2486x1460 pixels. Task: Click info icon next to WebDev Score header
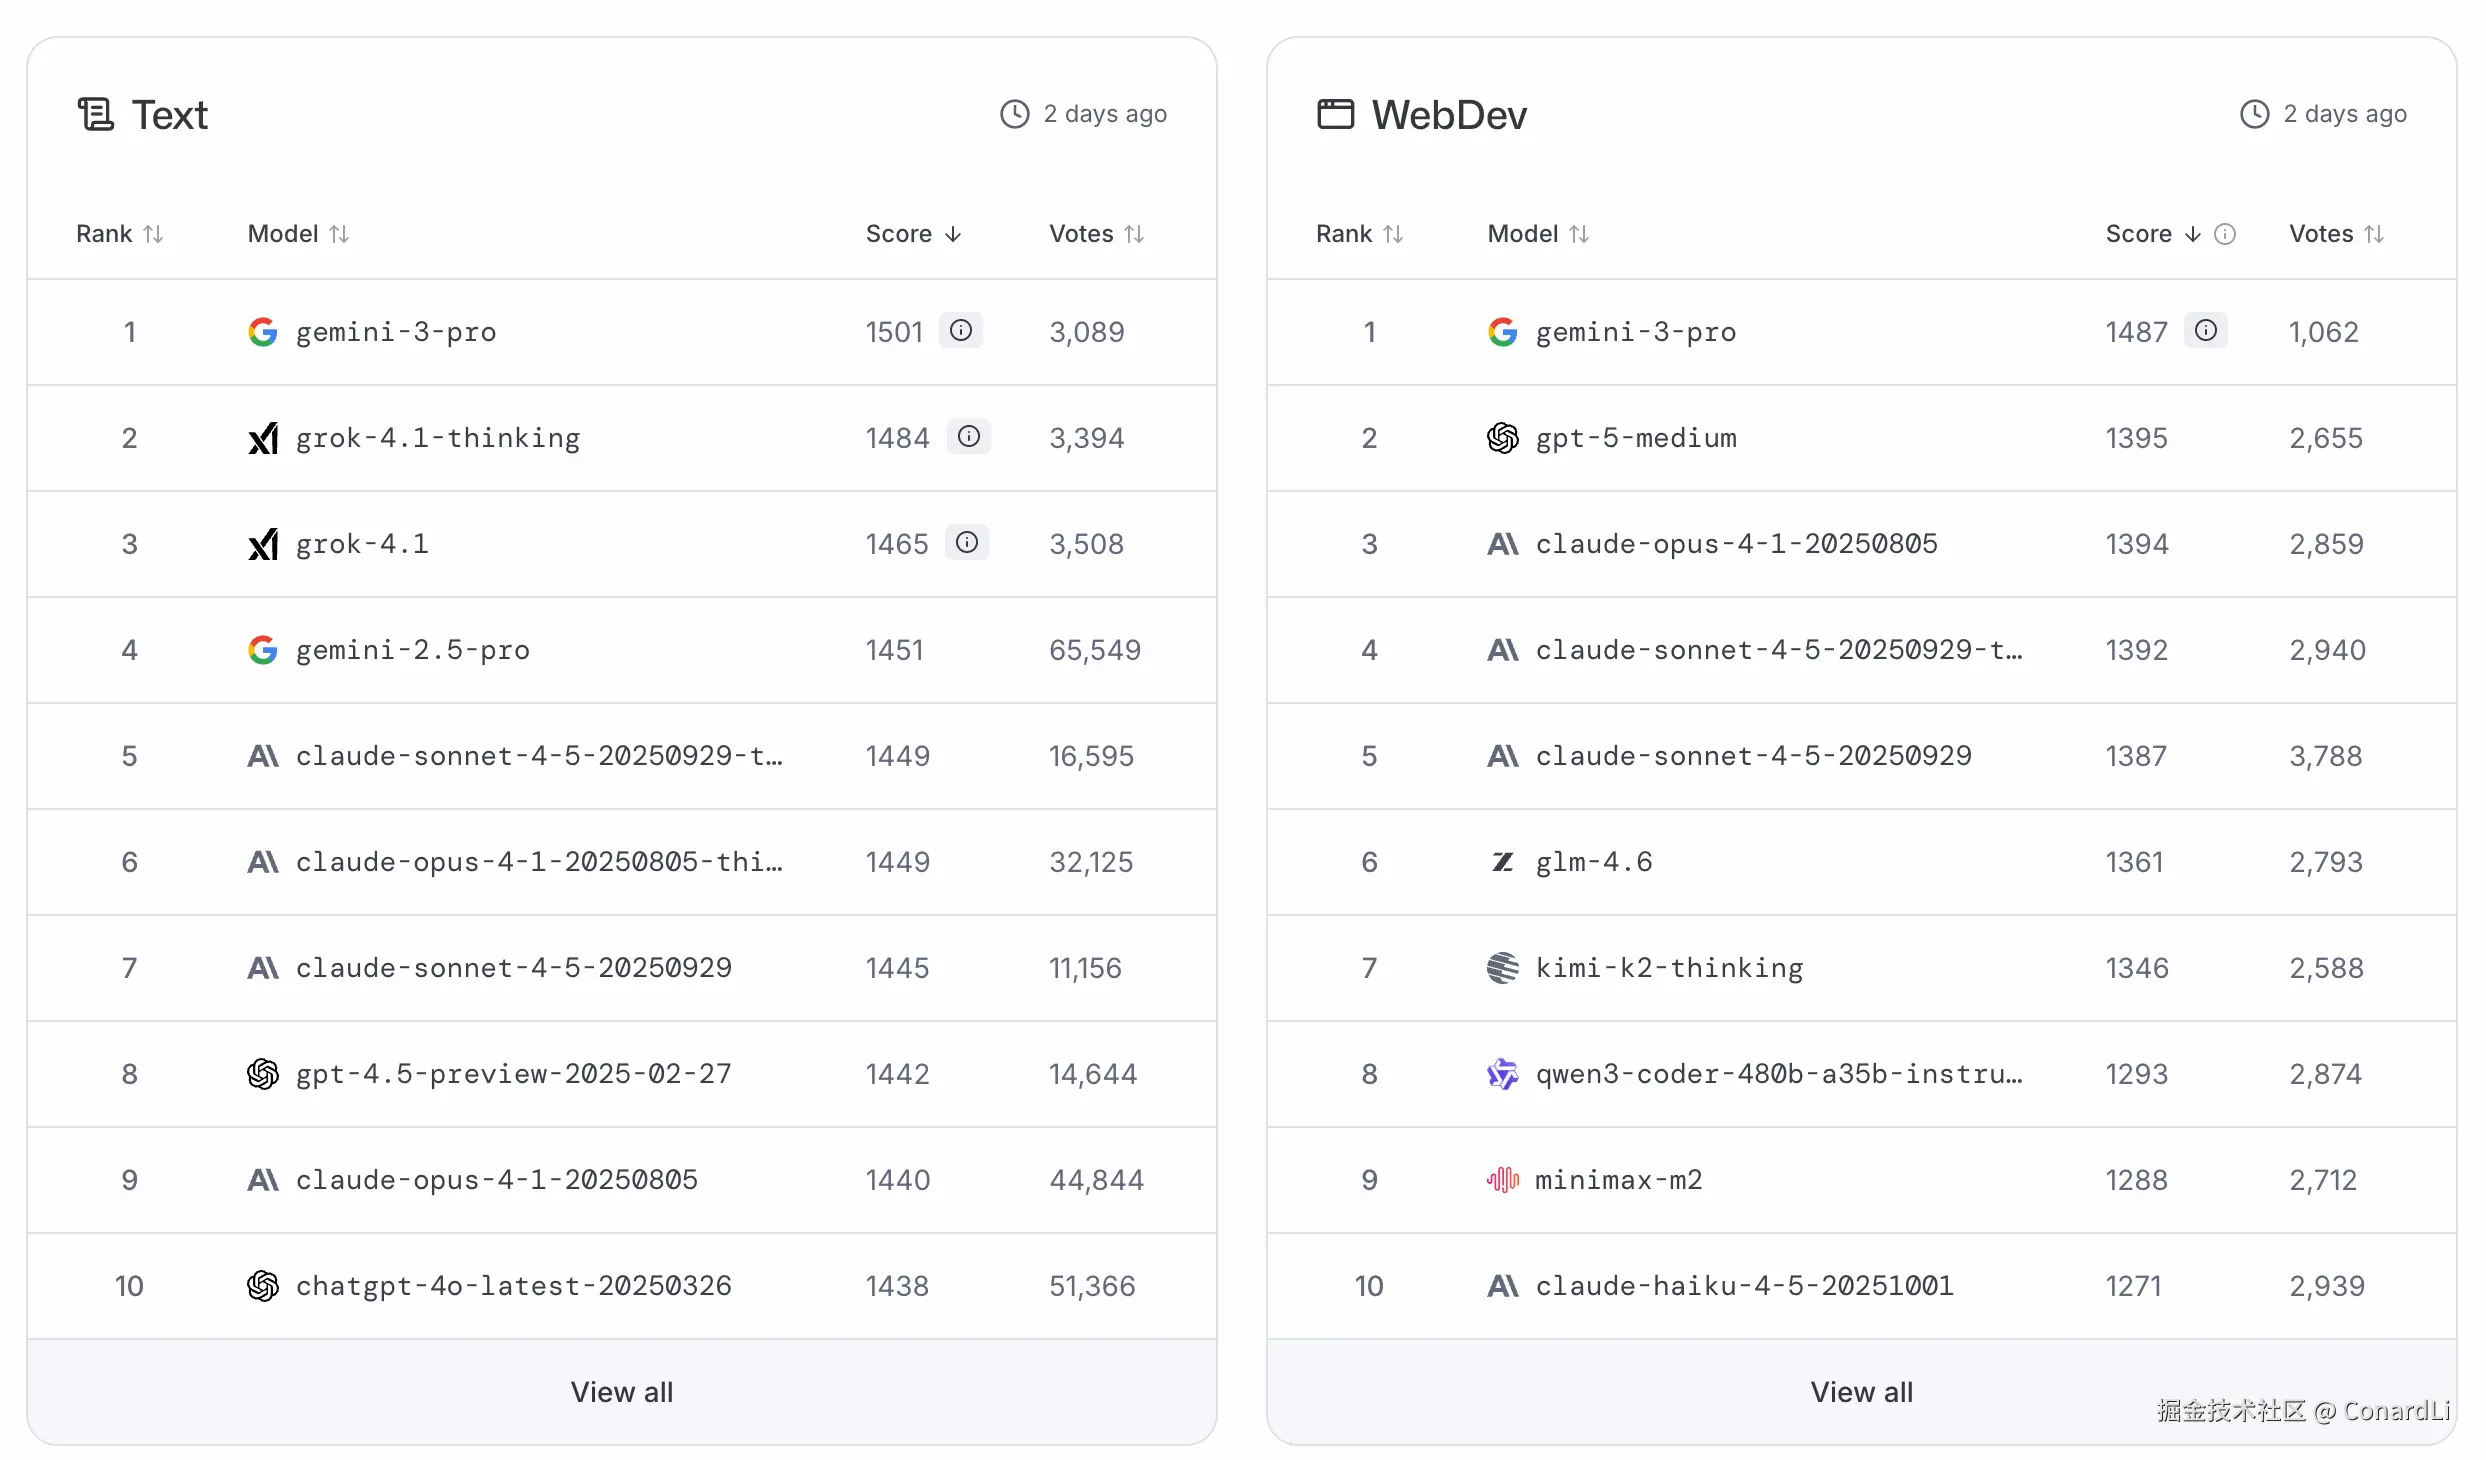click(x=2225, y=234)
